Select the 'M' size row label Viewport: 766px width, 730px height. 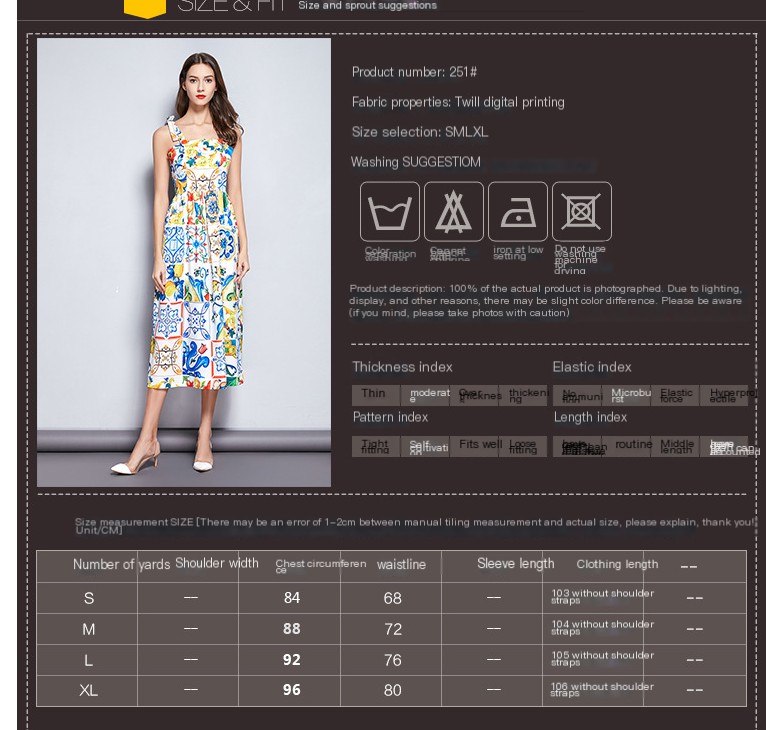[x=88, y=629]
